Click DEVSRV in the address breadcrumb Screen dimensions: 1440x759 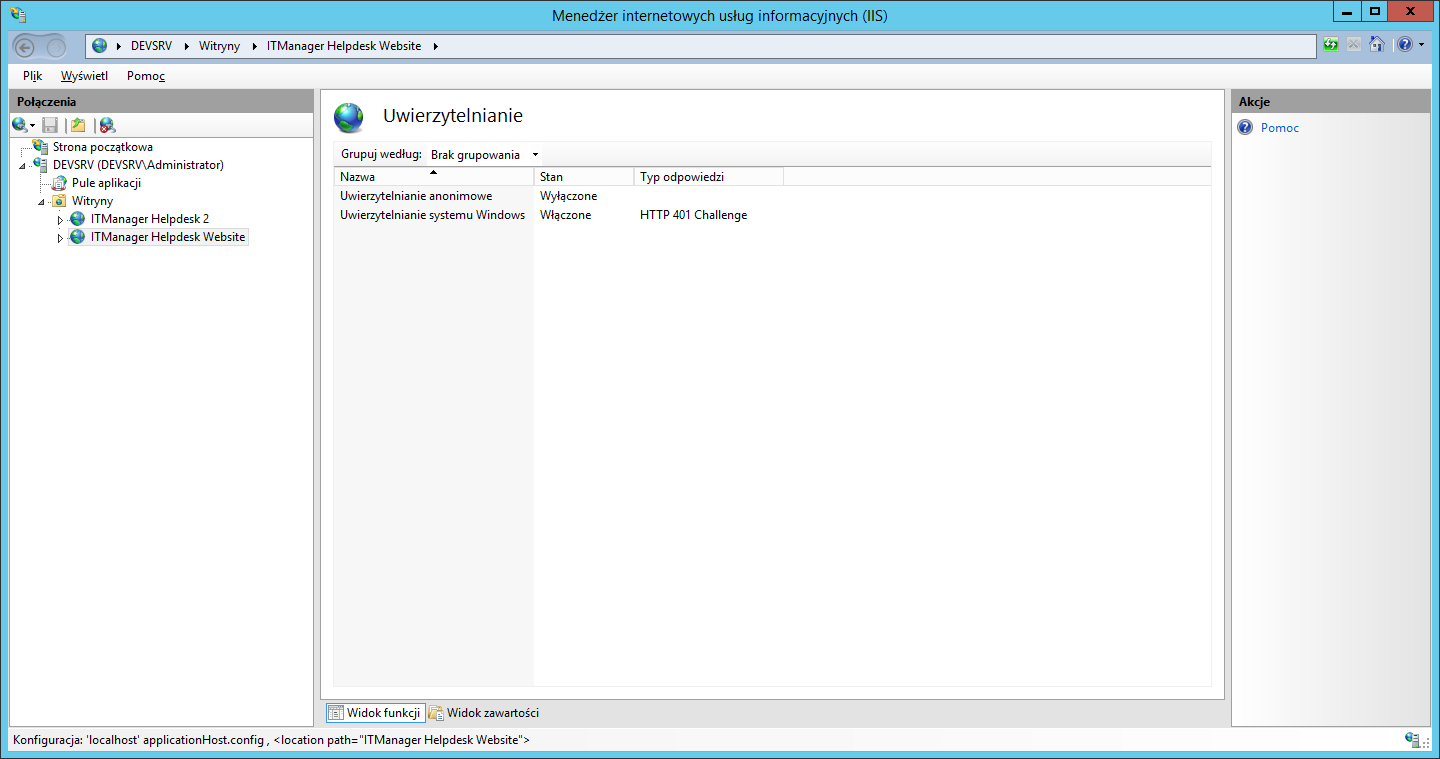(x=152, y=46)
